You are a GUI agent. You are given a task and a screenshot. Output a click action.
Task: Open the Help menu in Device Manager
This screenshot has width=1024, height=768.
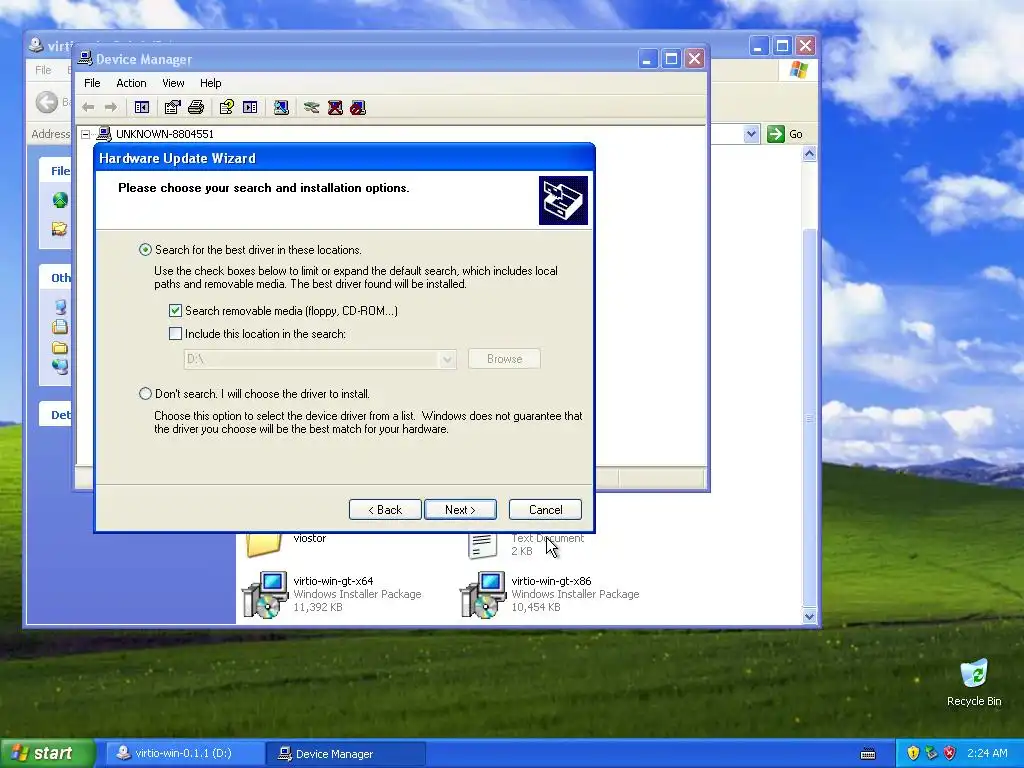210,83
